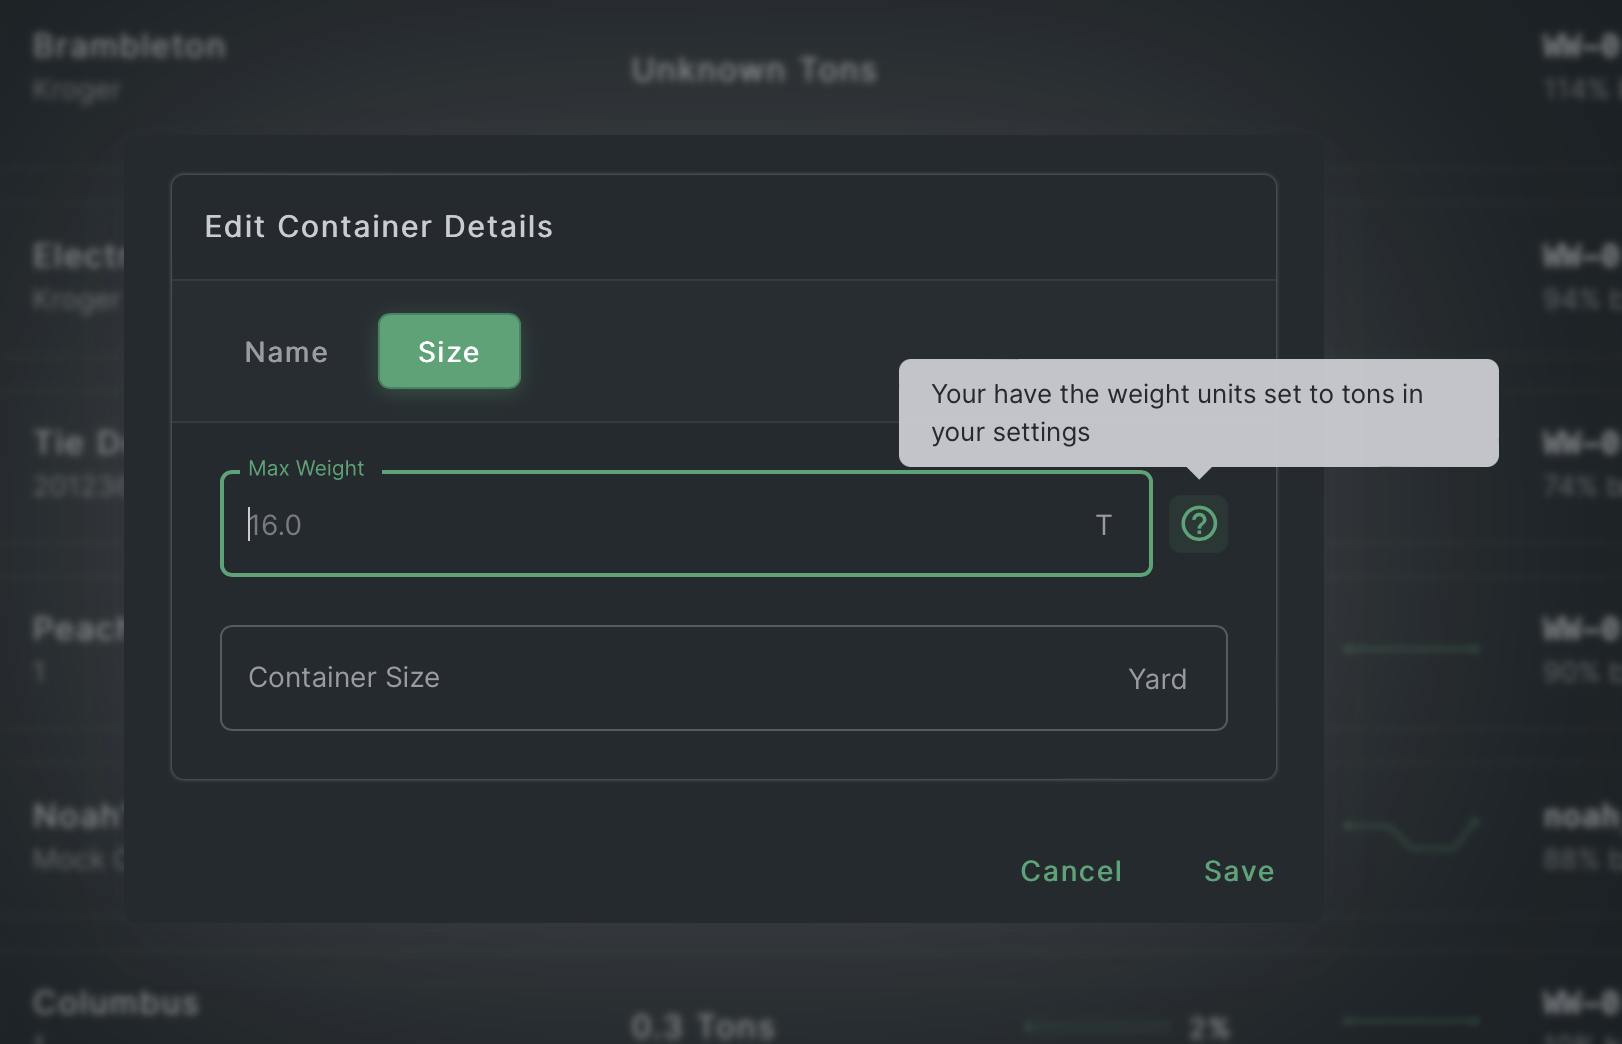Click the Peach row flat trend line
The image size is (1622, 1044).
tap(1411, 649)
